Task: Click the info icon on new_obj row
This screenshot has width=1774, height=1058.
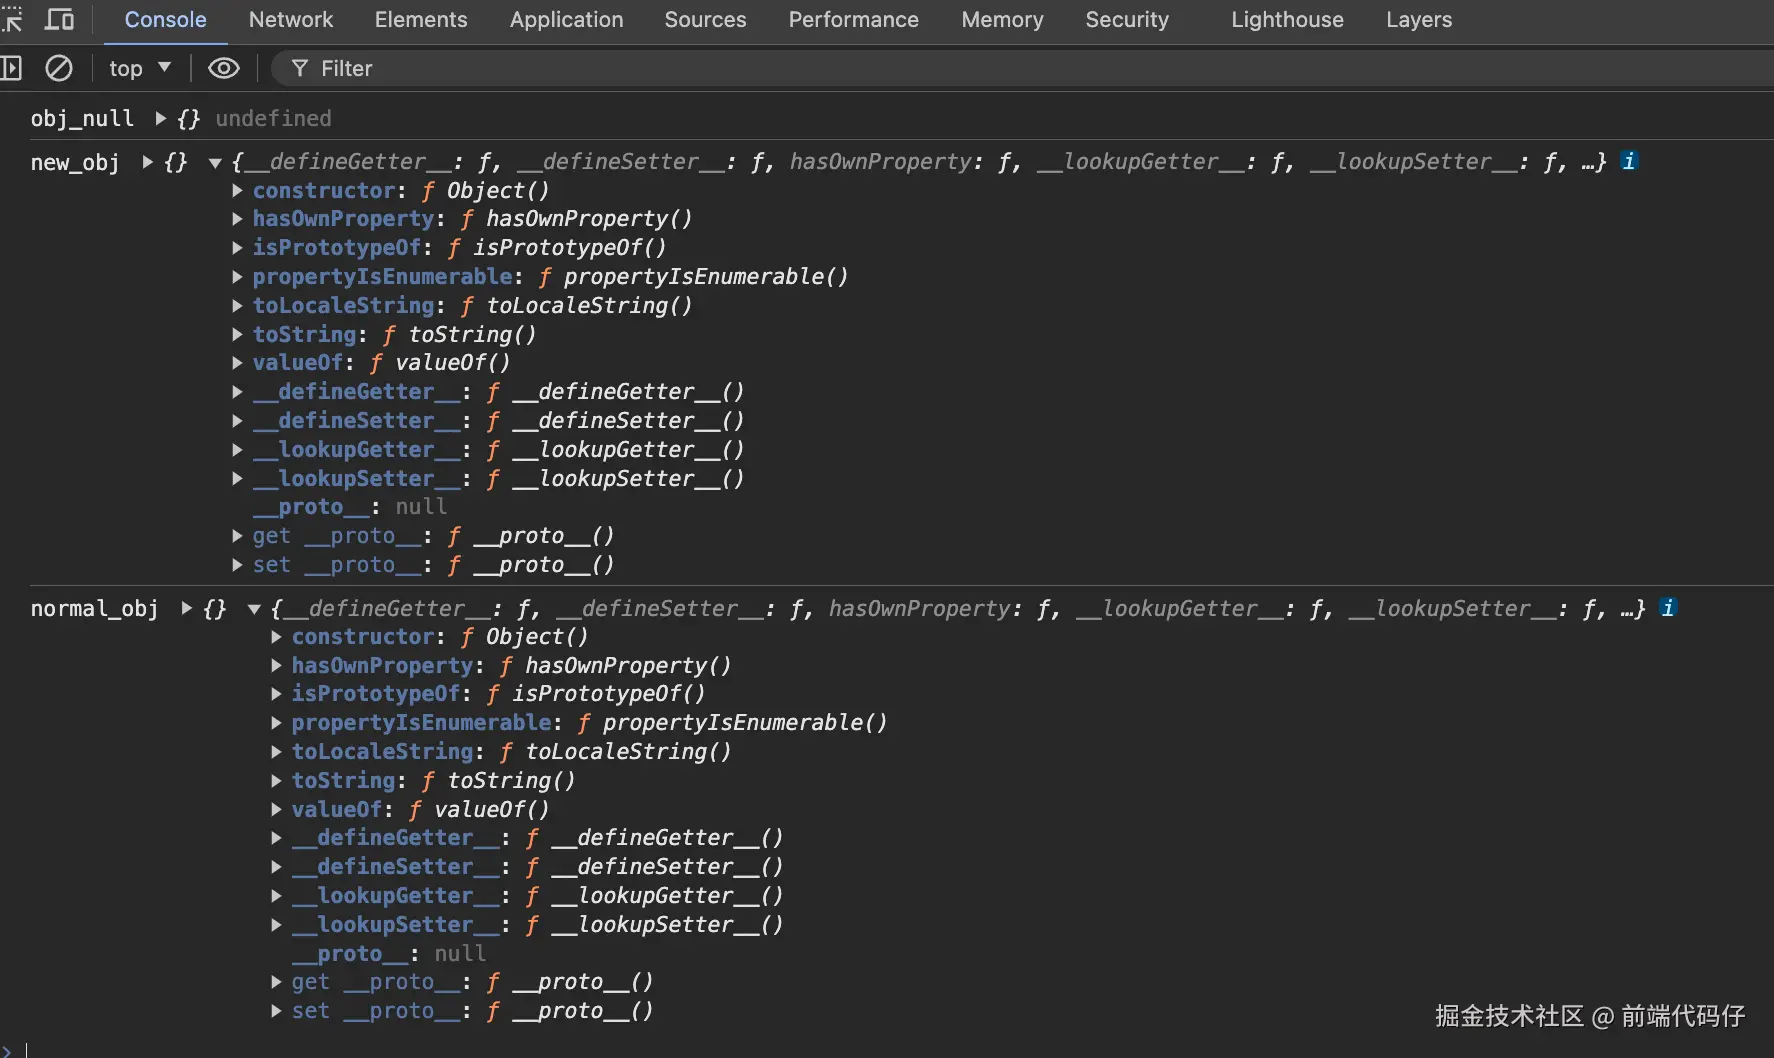Action: [1629, 161]
